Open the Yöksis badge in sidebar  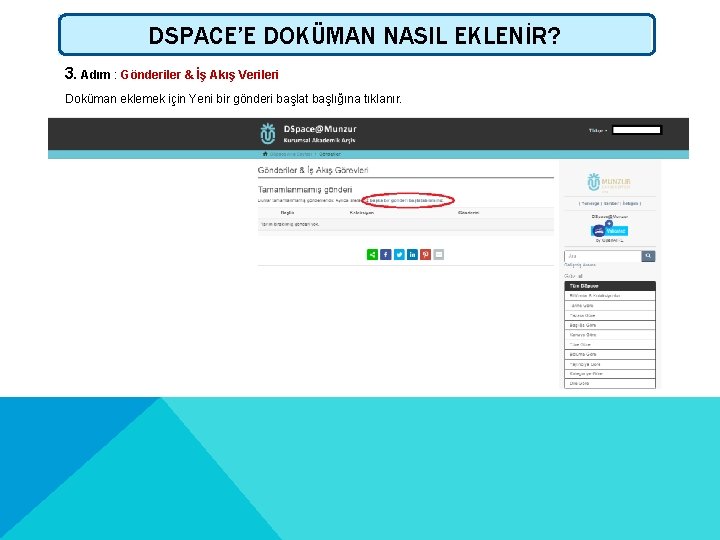(609, 230)
